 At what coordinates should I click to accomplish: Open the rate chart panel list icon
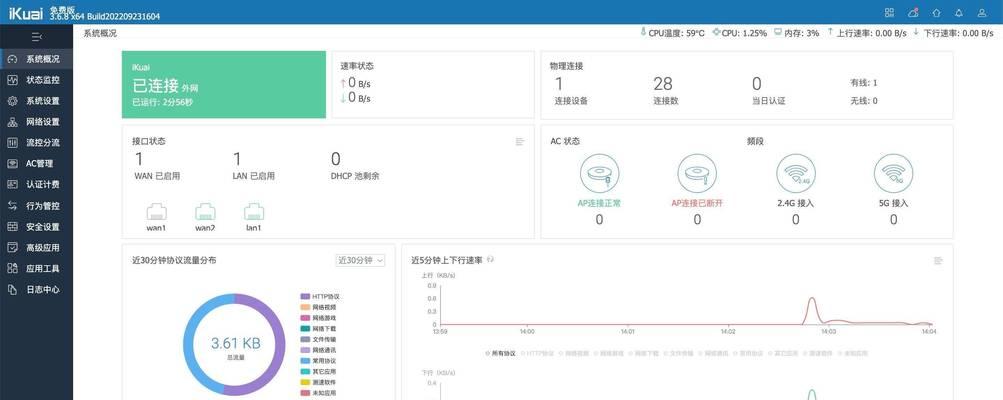938,260
